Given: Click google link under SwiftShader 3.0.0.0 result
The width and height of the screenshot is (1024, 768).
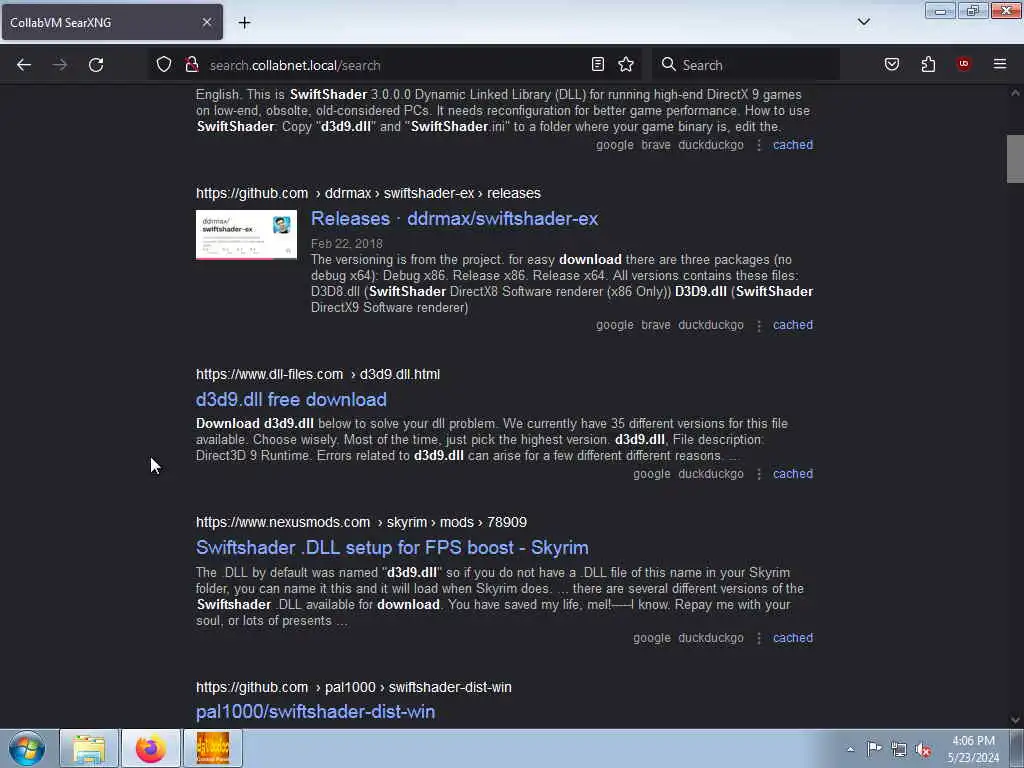Looking at the screenshot, I should [x=615, y=145].
